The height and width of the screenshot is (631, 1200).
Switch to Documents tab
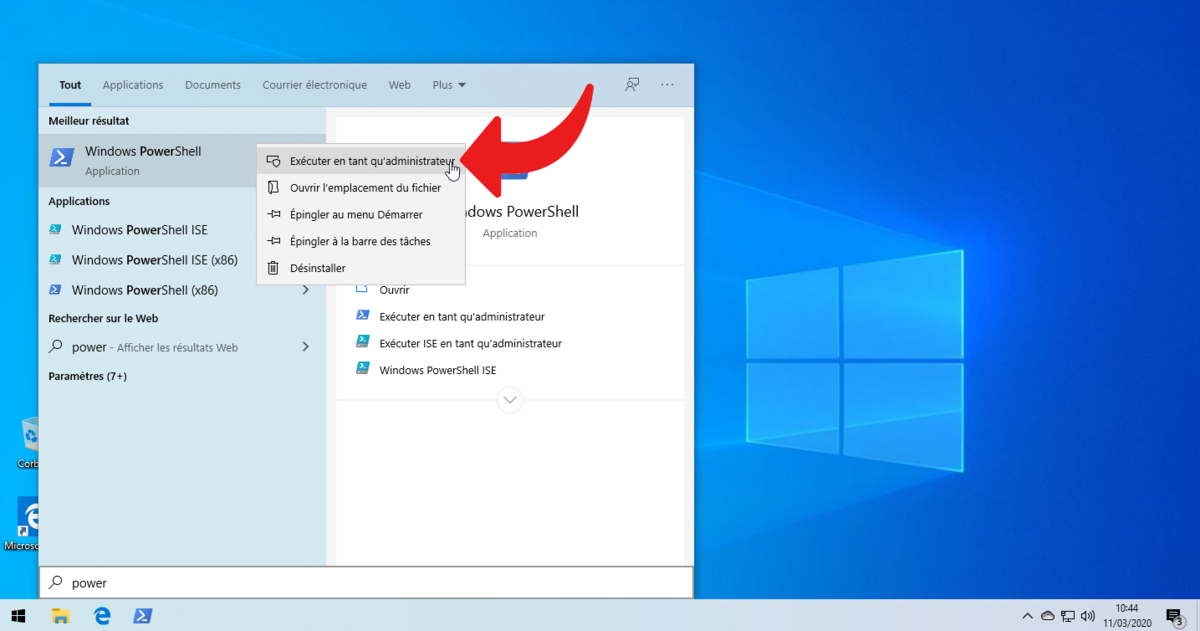pos(213,85)
